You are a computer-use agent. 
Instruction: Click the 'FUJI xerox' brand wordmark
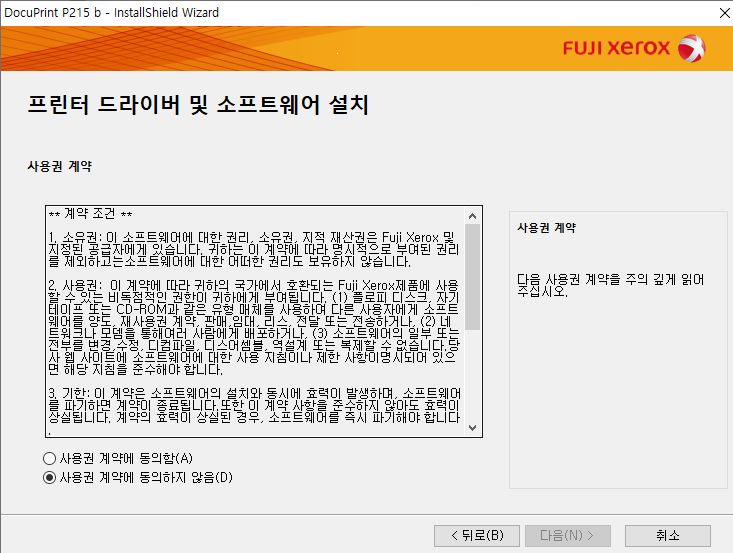(616, 48)
